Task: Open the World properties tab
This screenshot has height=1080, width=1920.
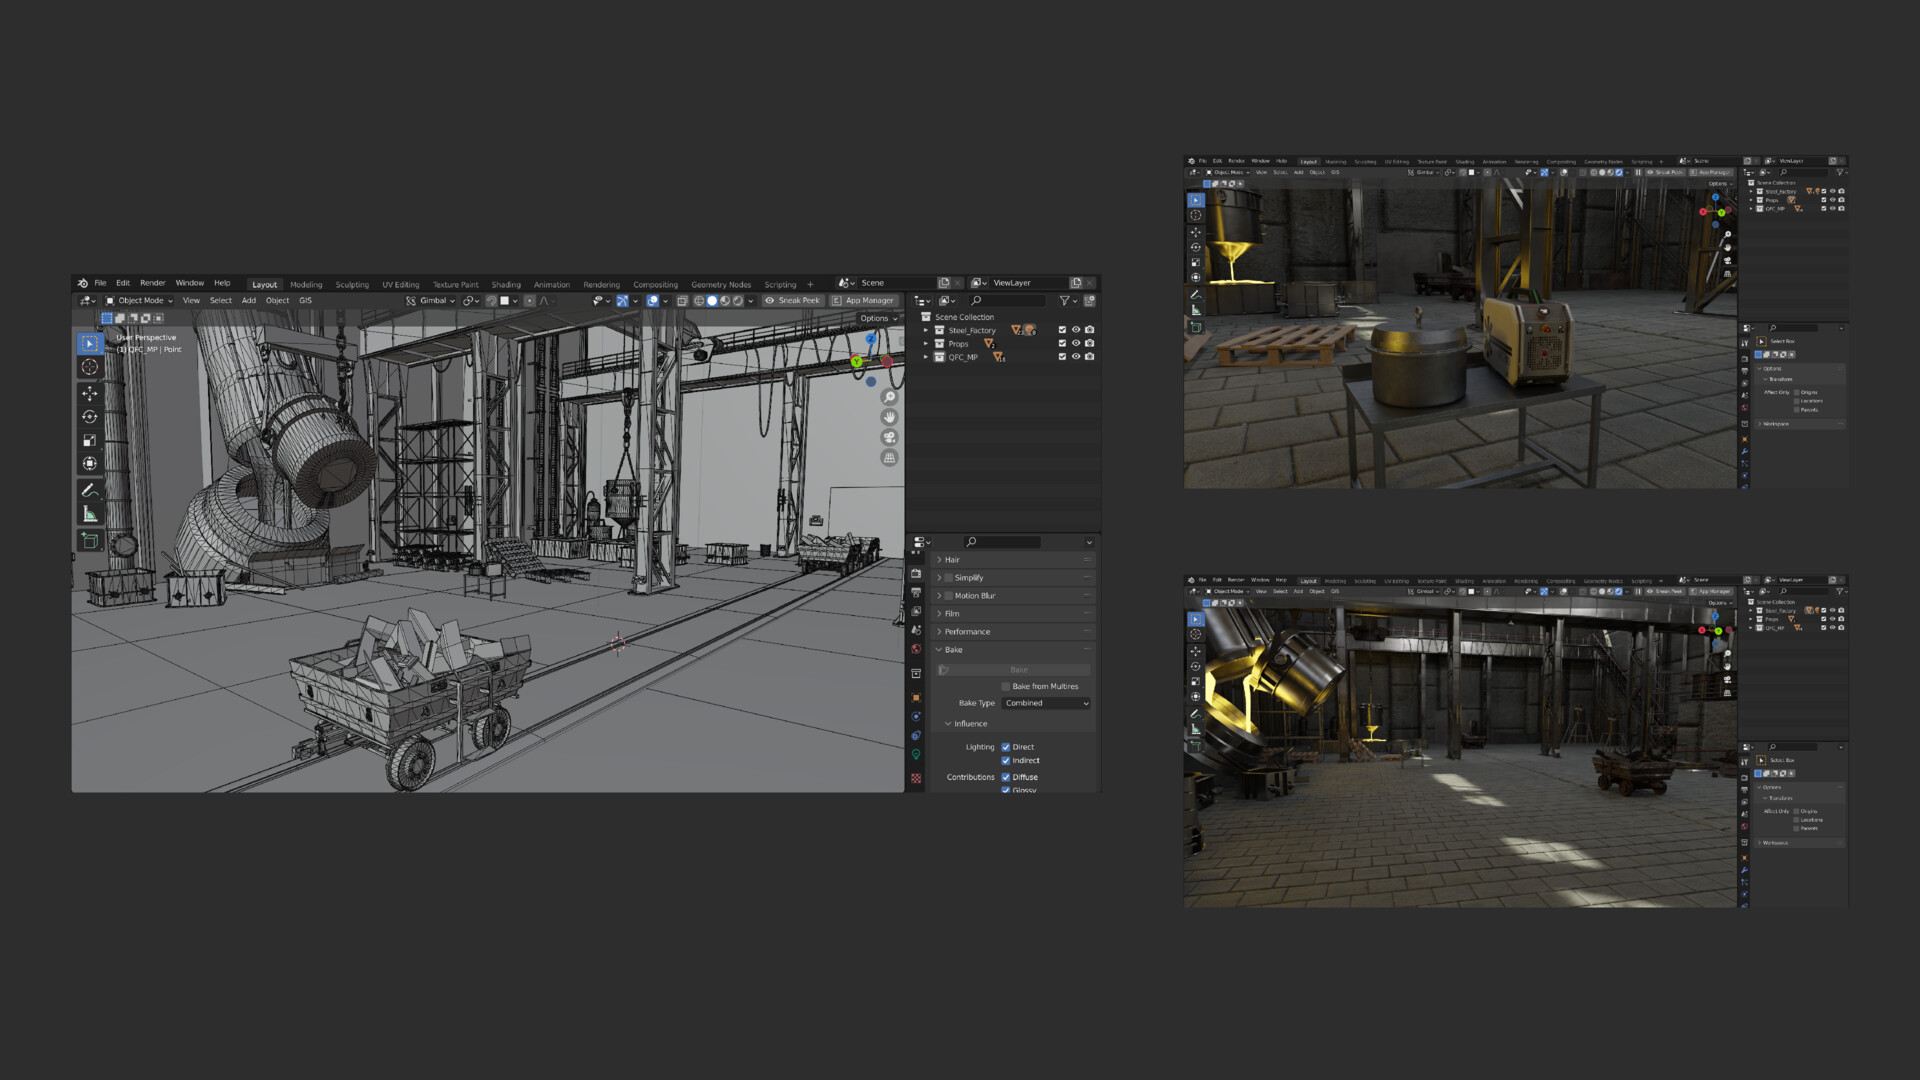Action: pyautogui.click(x=916, y=649)
